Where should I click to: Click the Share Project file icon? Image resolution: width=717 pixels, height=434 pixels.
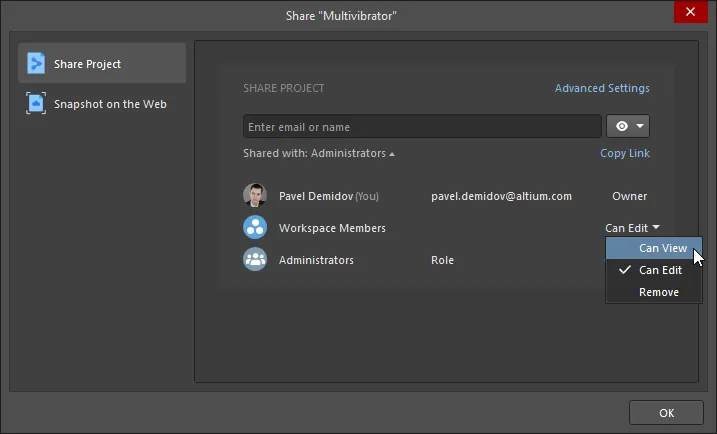coord(36,63)
